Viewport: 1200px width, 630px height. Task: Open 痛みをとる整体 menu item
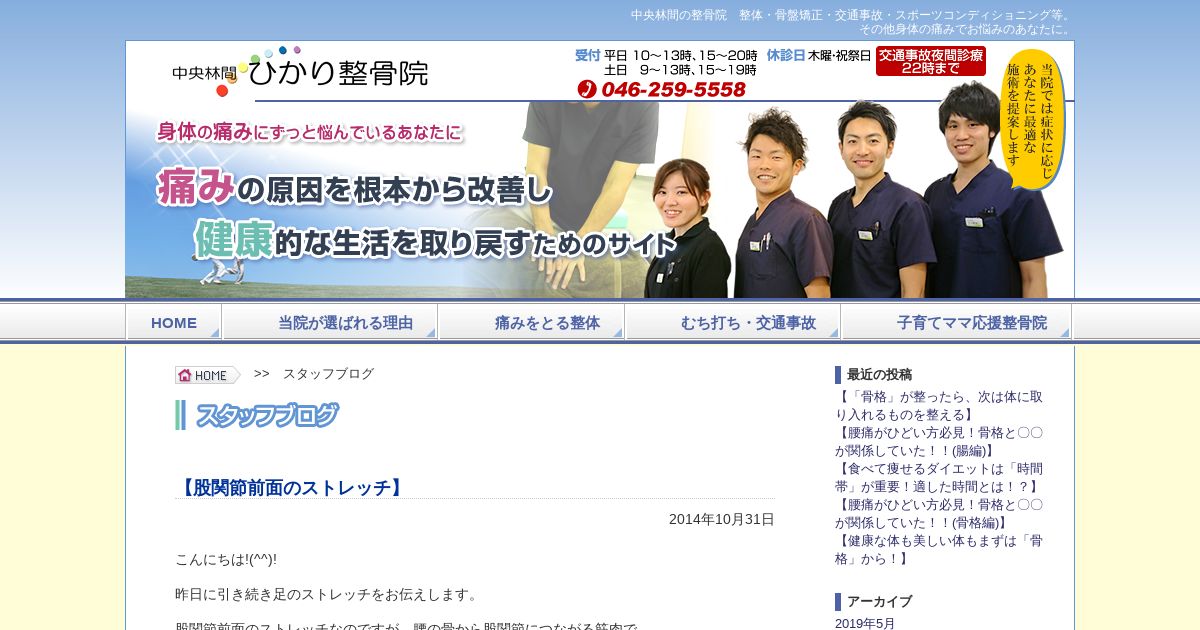coord(532,322)
